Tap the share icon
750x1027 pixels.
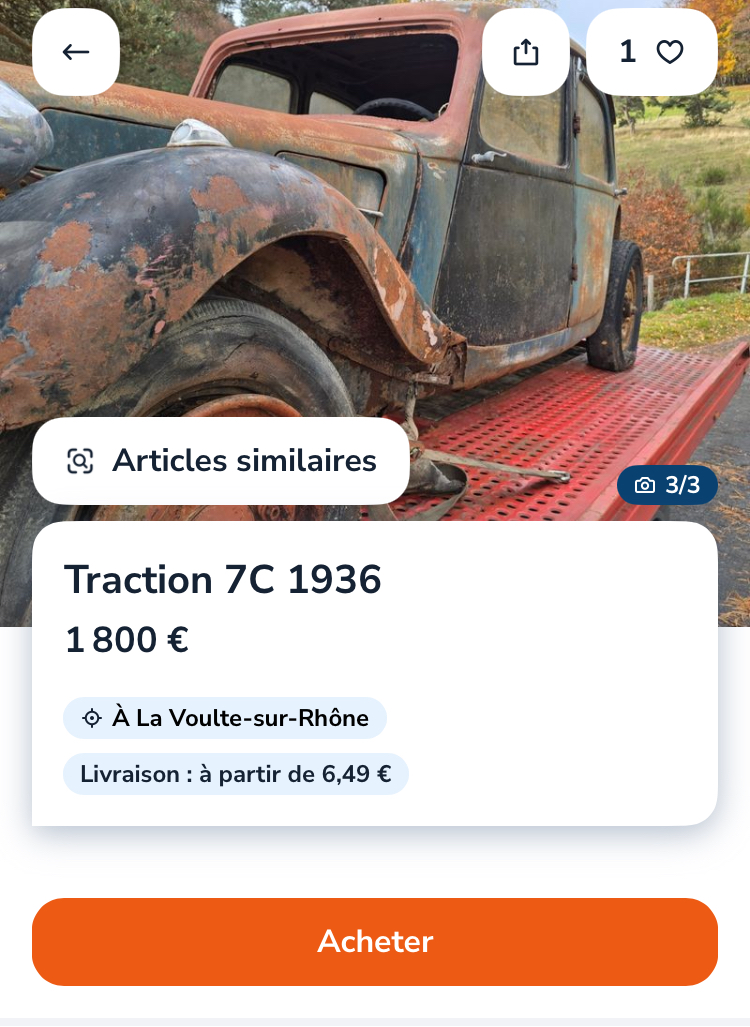tap(525, 52)
